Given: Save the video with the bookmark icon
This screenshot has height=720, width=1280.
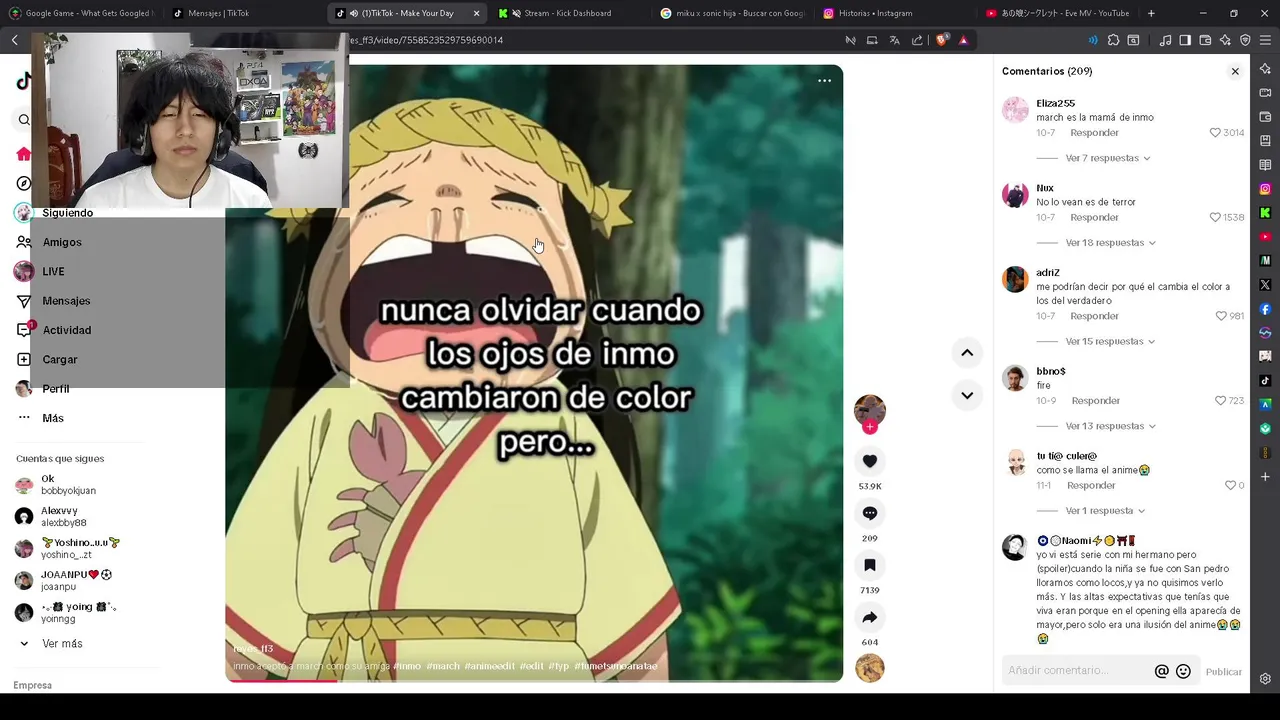Looking at the screenshot, I should tap(870, 565).
